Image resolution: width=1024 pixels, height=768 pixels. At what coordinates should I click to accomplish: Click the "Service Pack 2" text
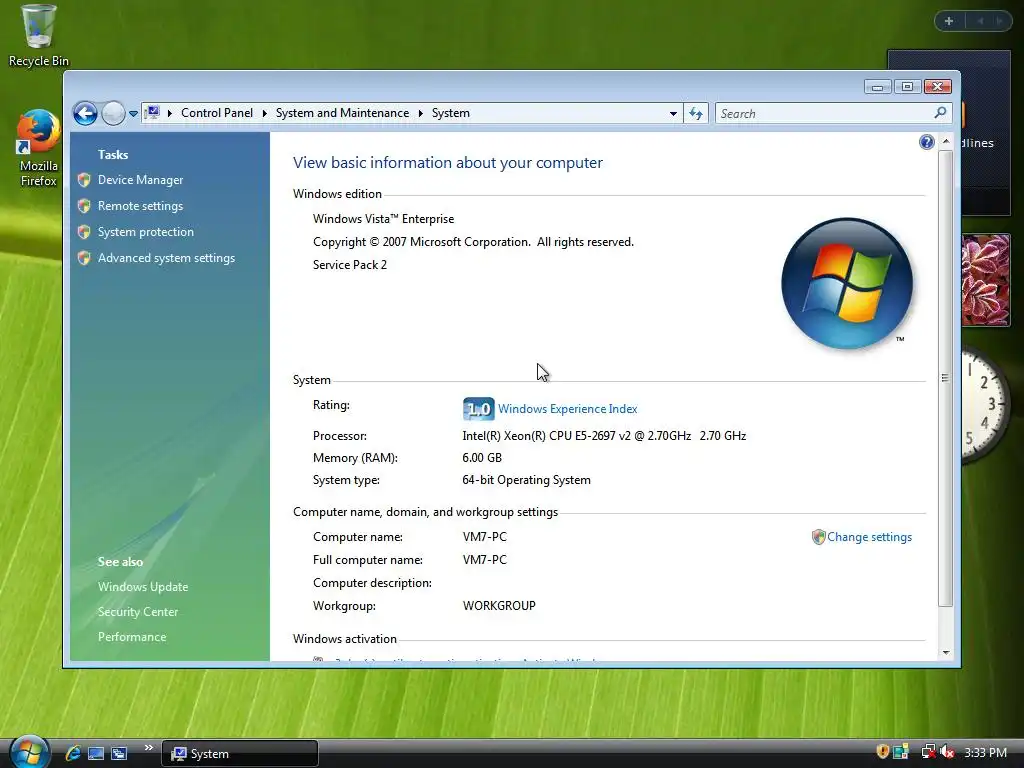pyautogui.click(x=350, y=264)
